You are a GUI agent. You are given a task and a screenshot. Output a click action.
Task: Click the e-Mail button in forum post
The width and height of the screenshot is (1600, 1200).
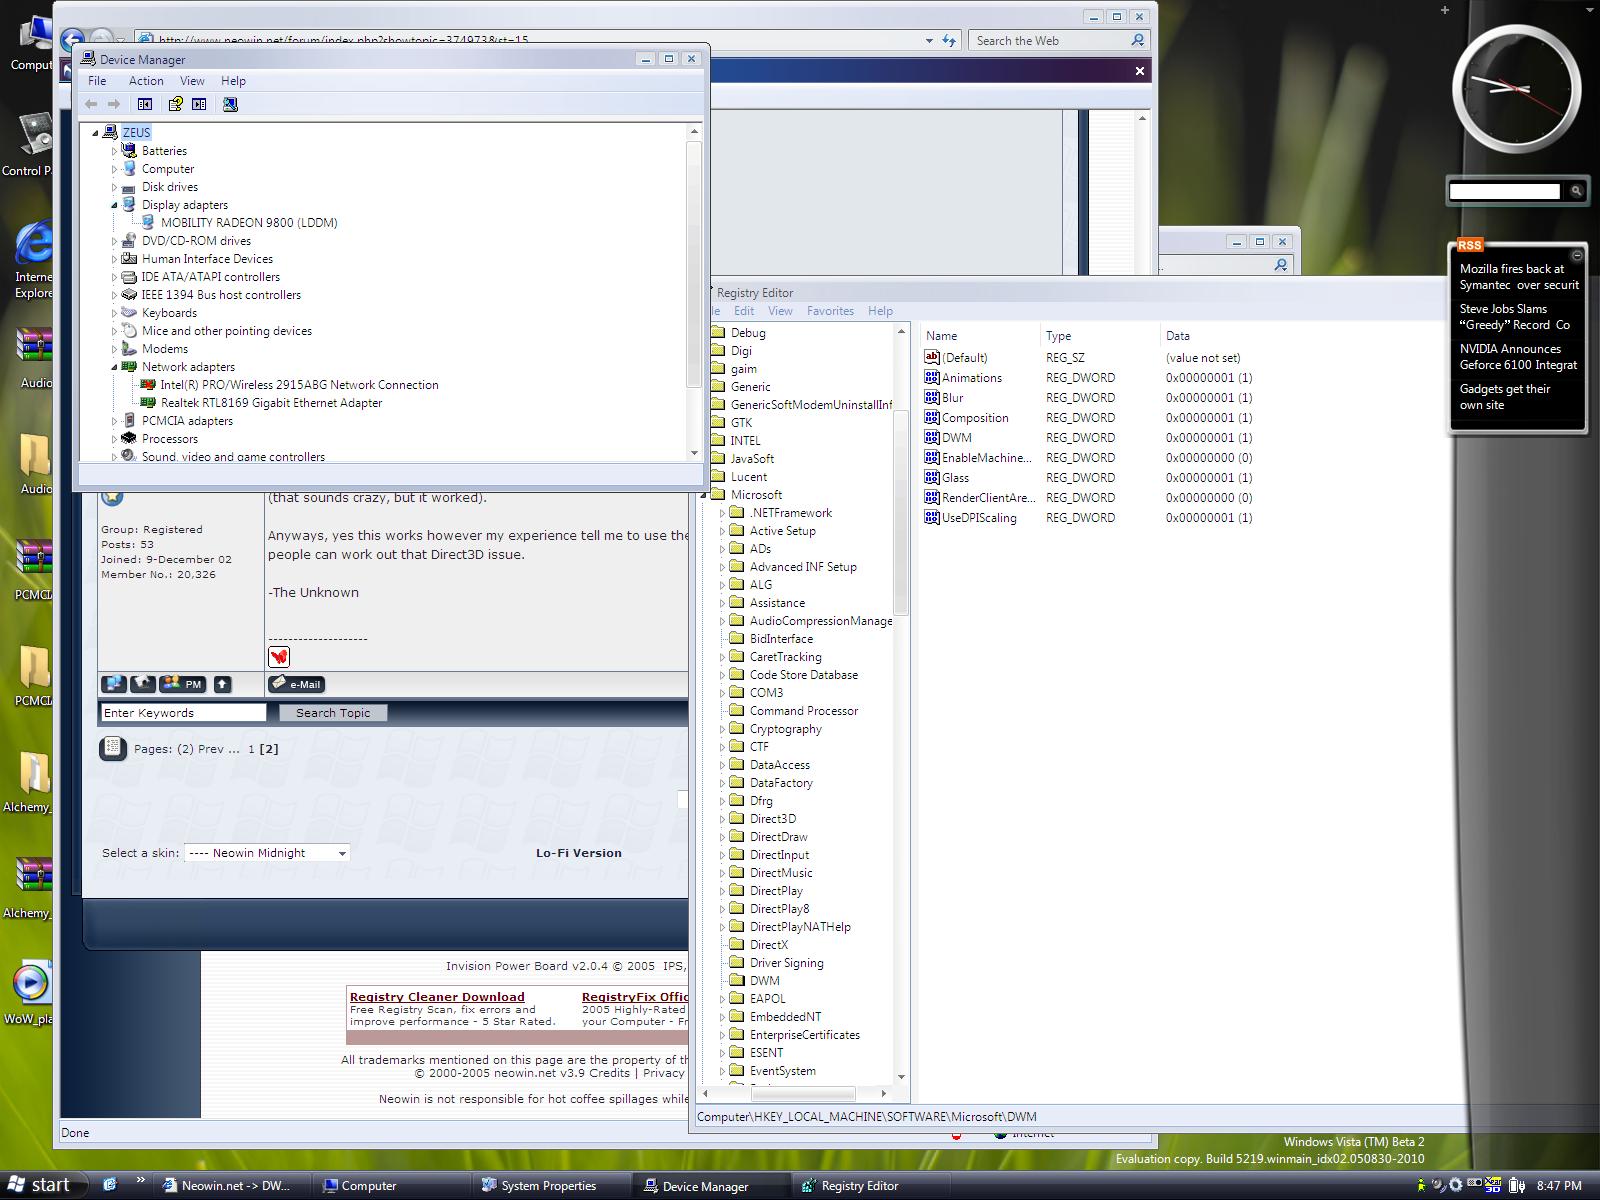[x=296, y=684]
